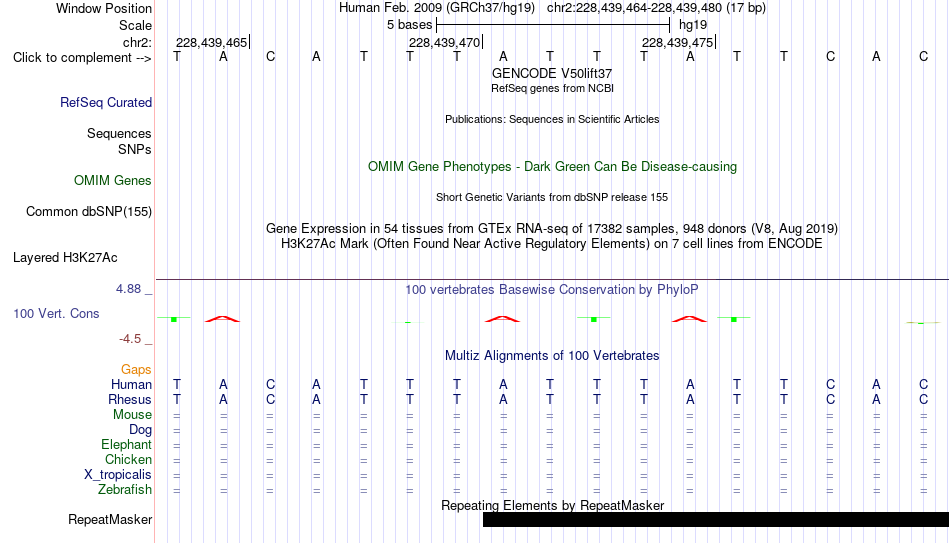Open the RefSeq Curated track label
The image size is (950, 543).
click(x=105, y=102)
